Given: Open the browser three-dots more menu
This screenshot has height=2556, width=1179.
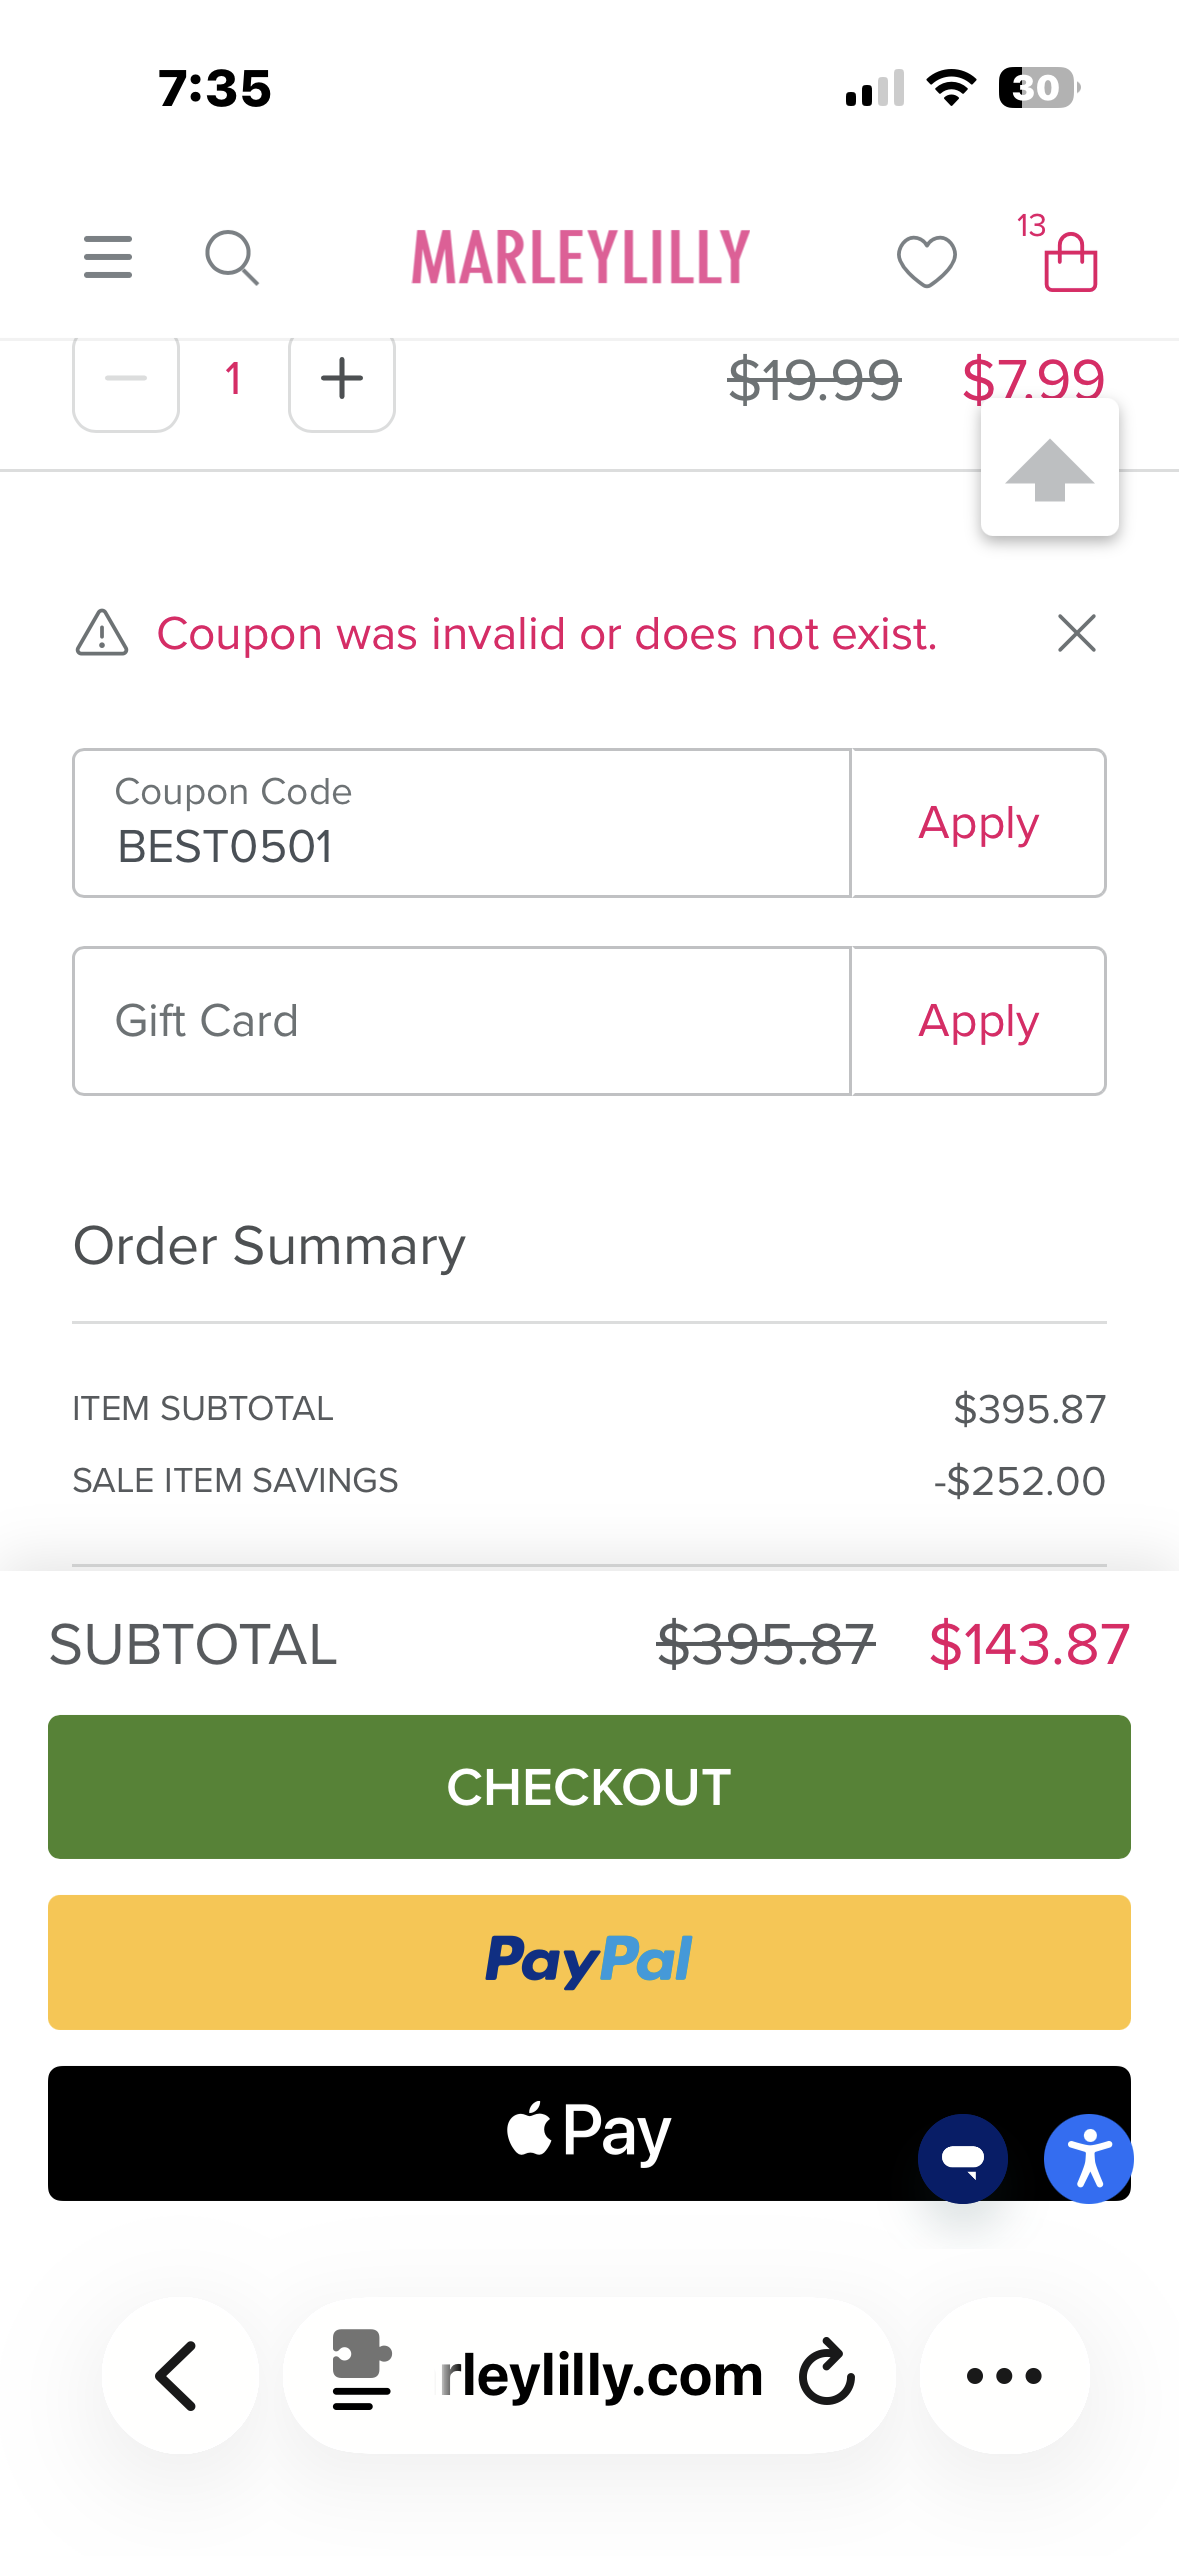Looking at the screenshot, I should [1004, 2375].
